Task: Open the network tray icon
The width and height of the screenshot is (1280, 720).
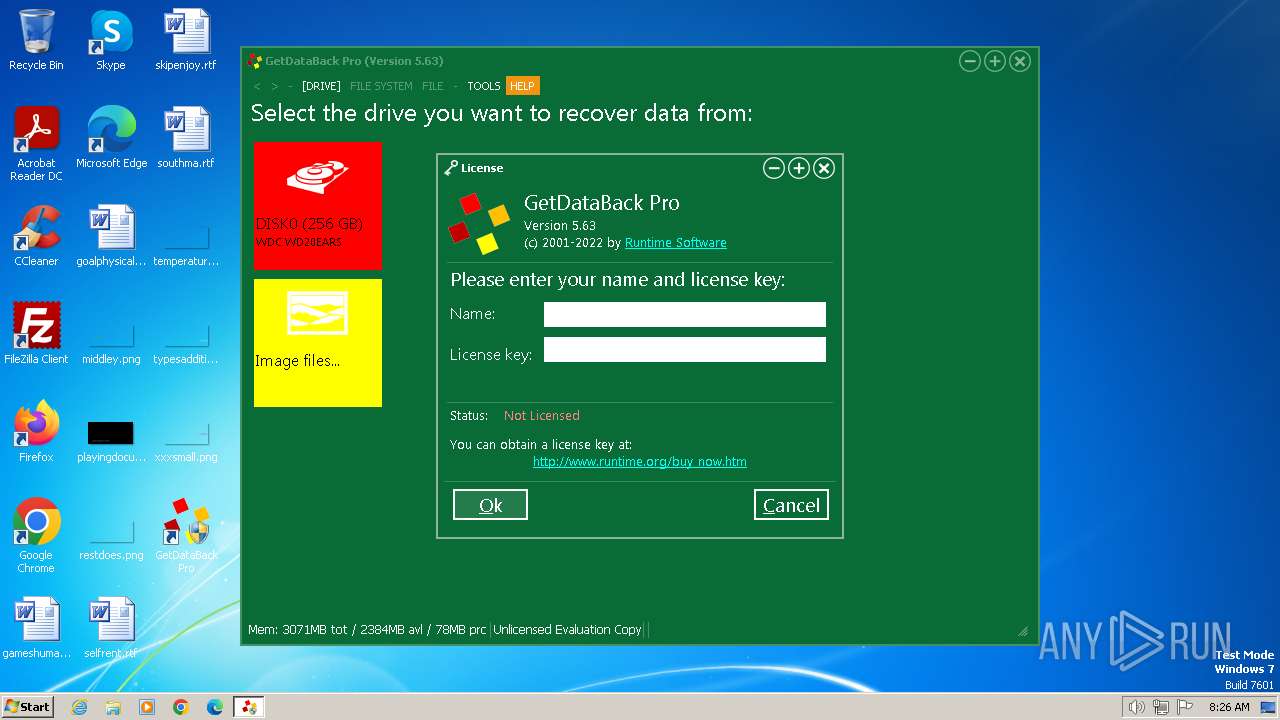Action: tap(1161, 707)
